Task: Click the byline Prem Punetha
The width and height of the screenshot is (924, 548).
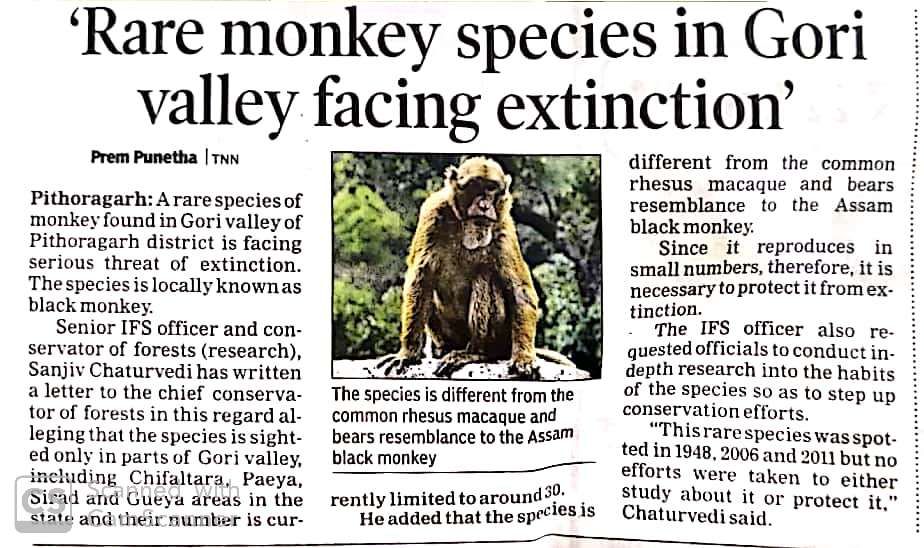Action: [x=144, y=157]
